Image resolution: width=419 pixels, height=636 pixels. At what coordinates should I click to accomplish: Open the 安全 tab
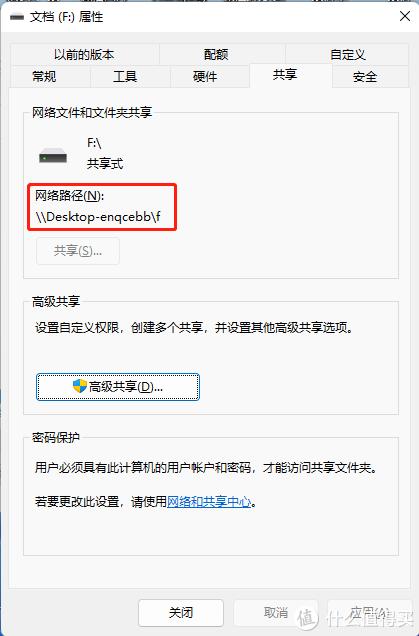point(365,76)
